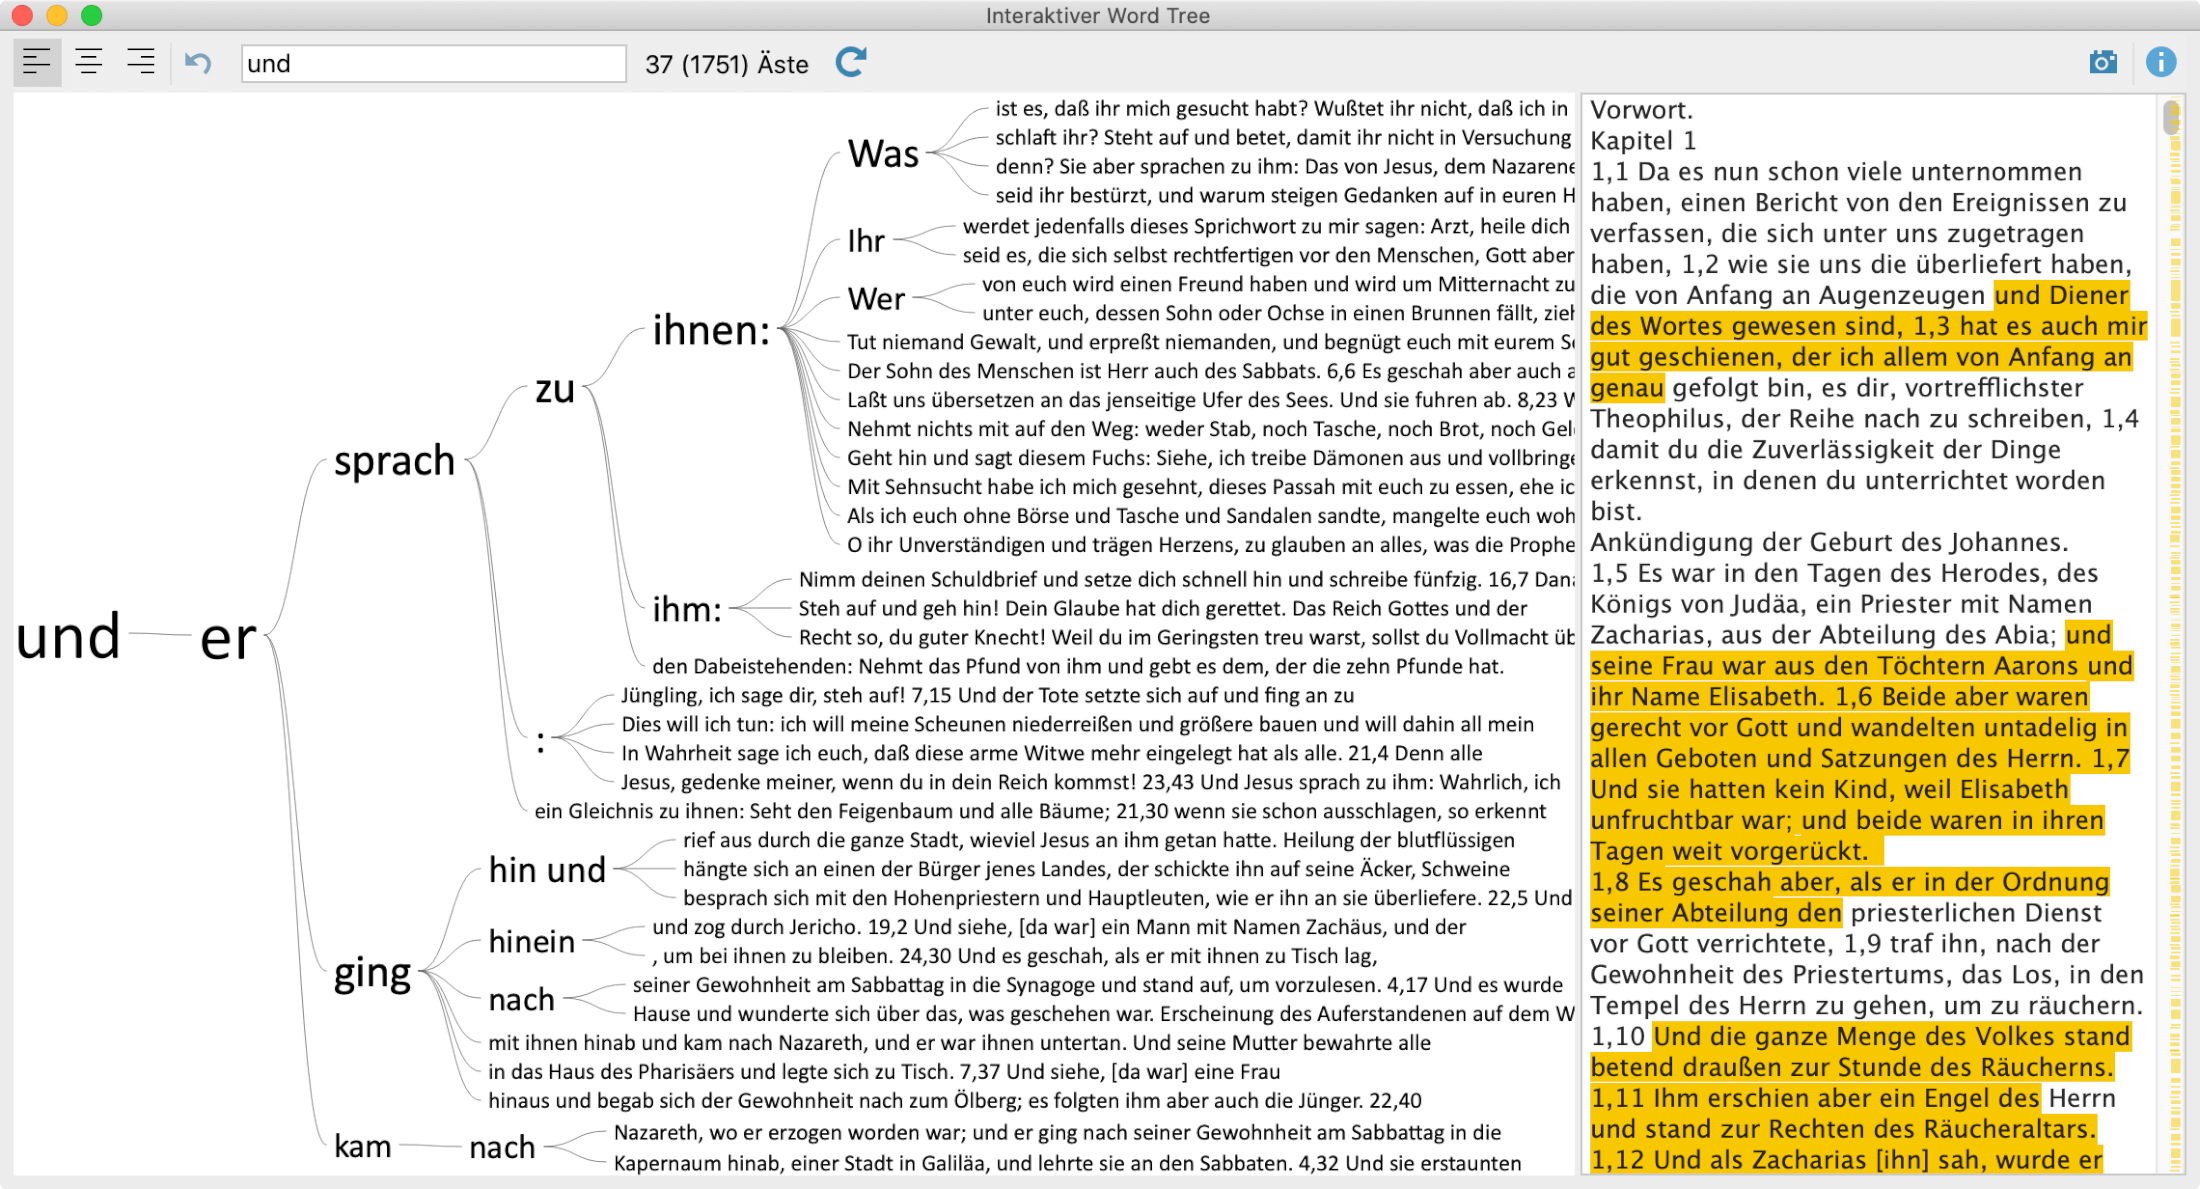Click leaf 'hängte sich an einen der Bürger'

pyautogui.click(x=1096, y=869)
